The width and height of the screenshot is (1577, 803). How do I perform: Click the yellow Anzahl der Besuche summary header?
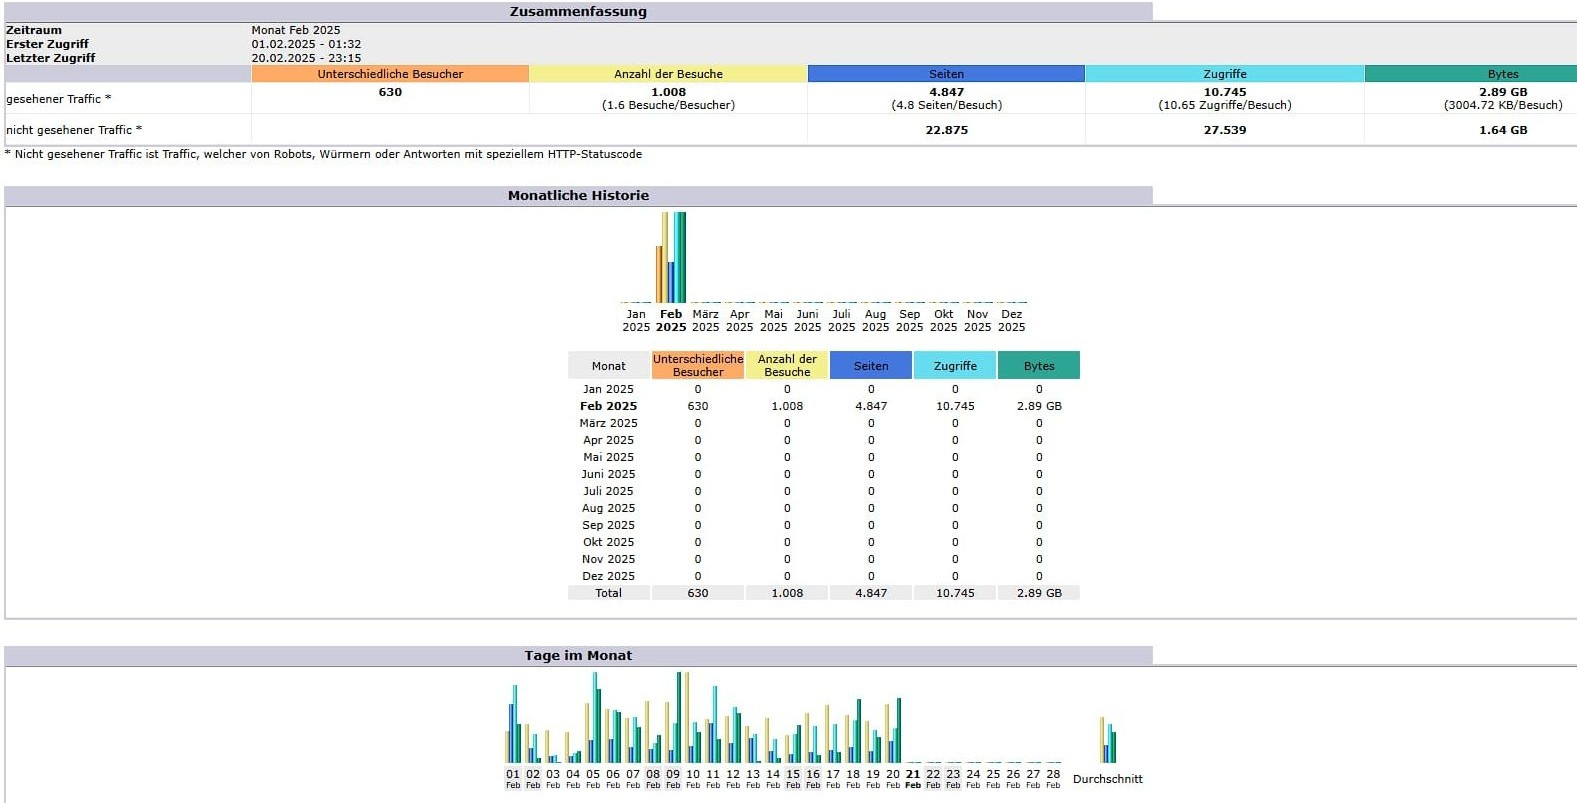pyautogui.click(x=668, y=74)
